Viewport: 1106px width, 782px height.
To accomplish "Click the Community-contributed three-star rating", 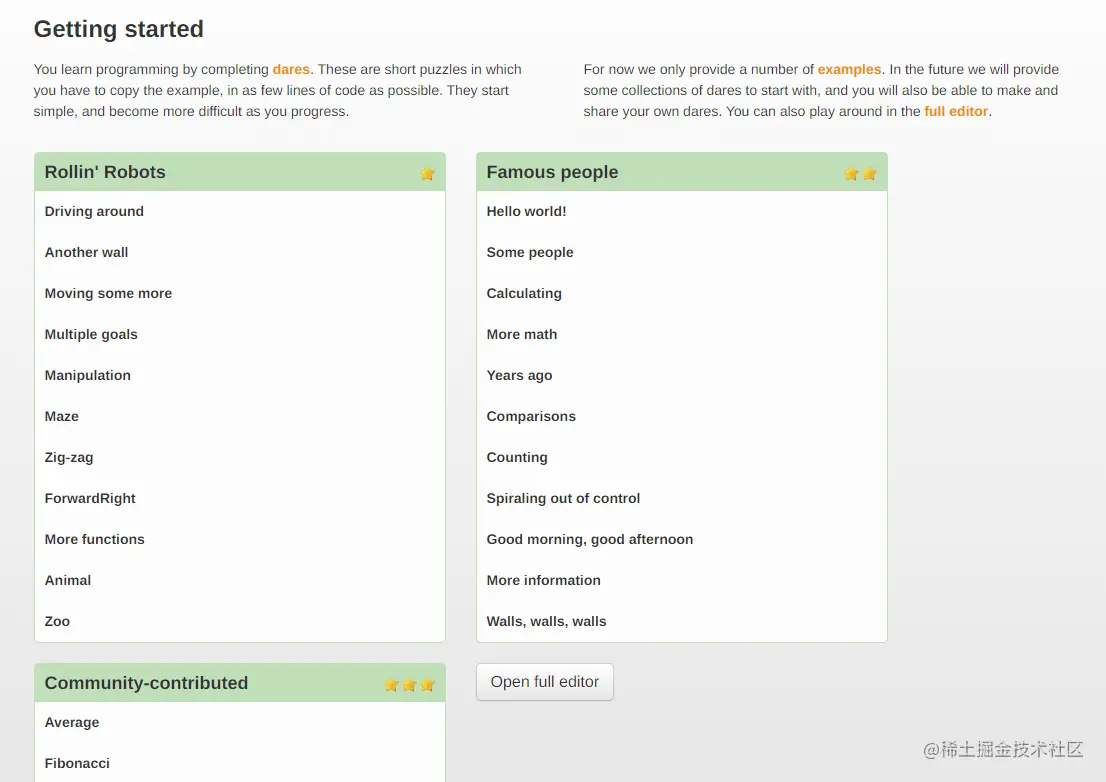I will (409, 684).
